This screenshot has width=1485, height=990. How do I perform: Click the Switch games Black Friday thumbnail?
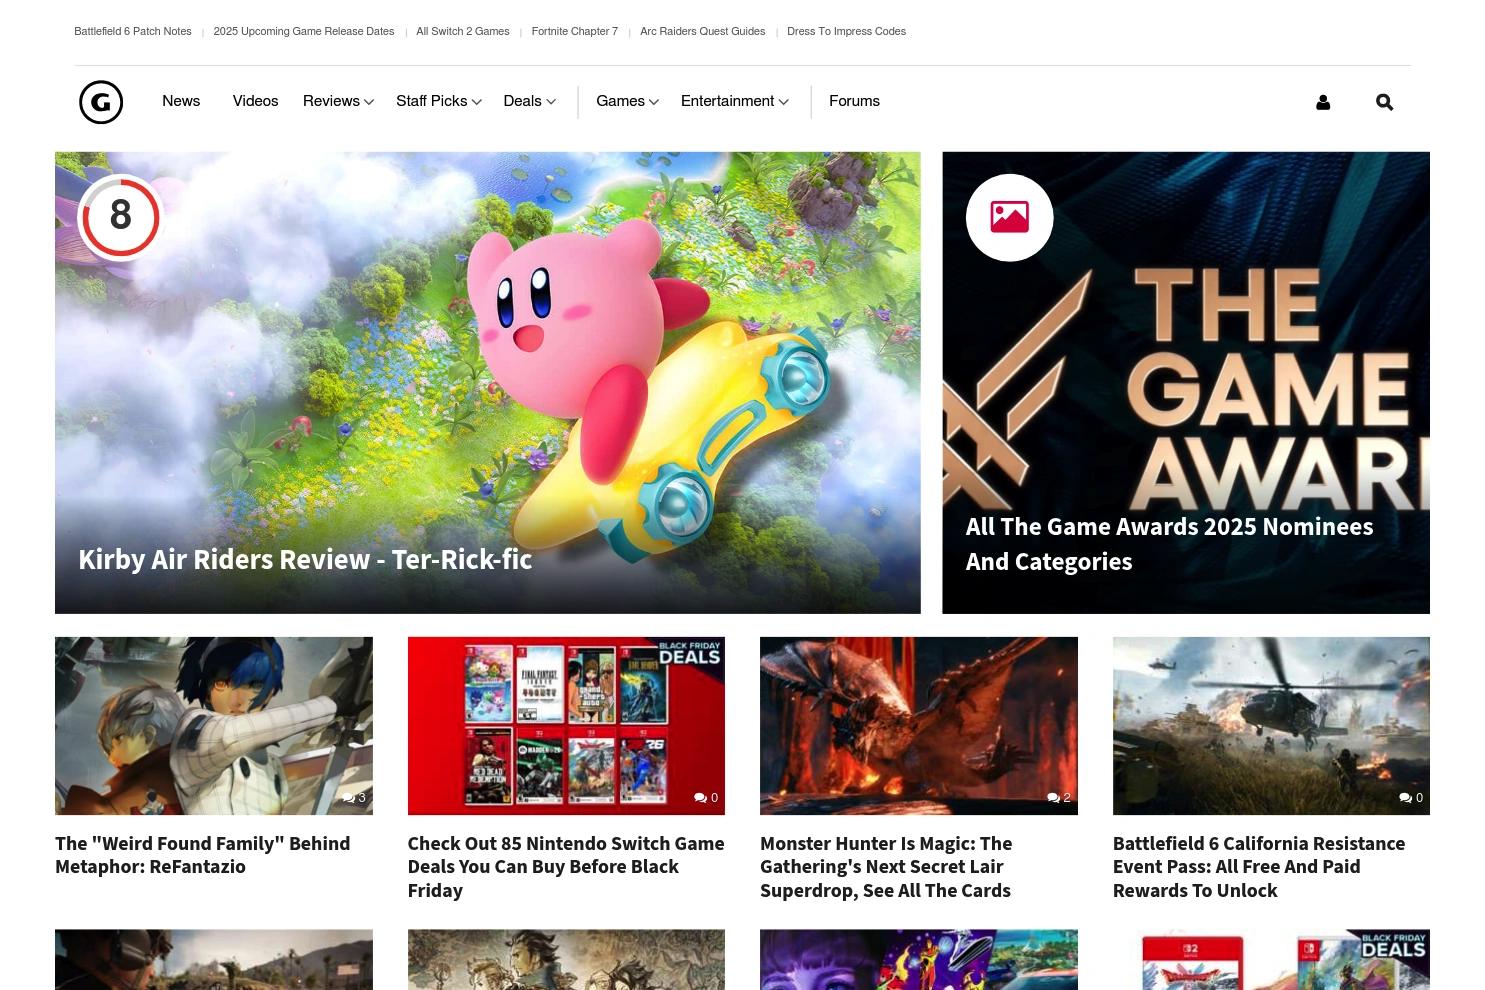point(566,726)
